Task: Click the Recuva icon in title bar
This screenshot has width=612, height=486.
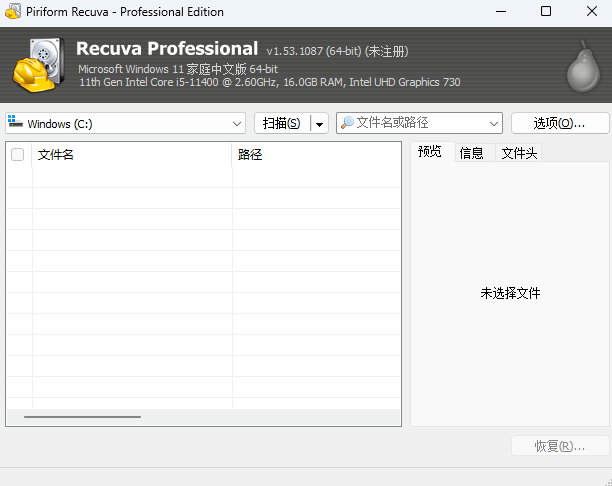Action: pos(13,11)
